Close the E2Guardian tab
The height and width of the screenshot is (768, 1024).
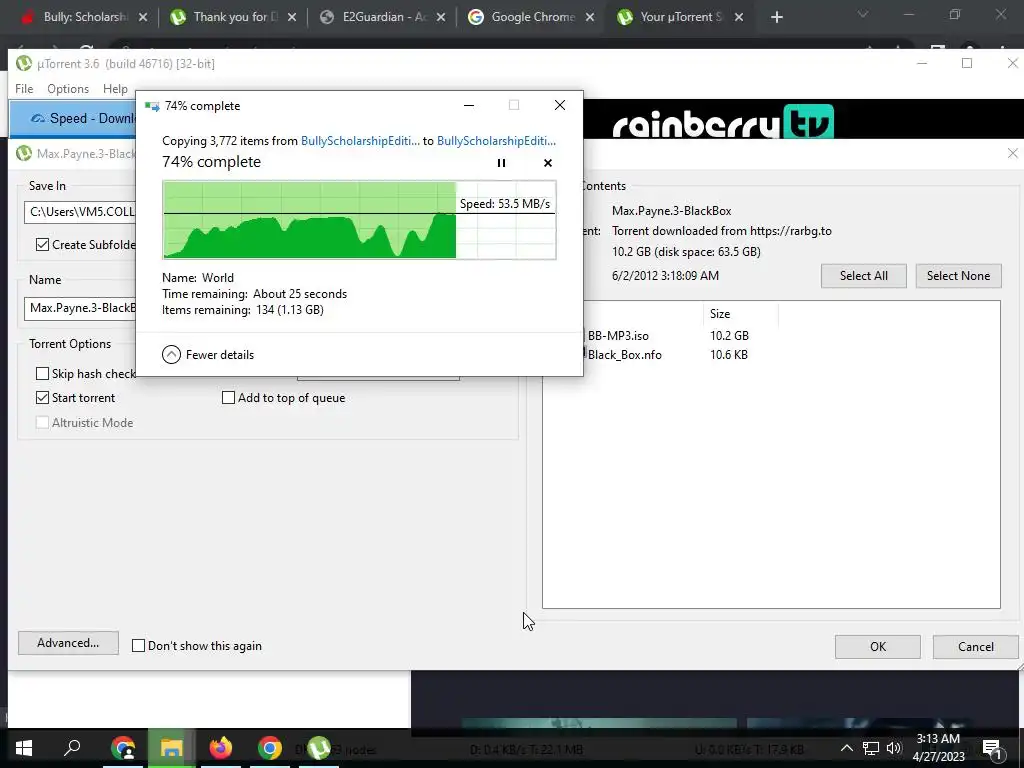point(441,17)
